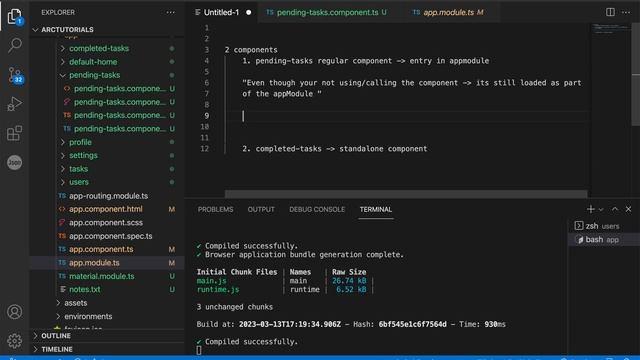Open the Search view in activity bar
This screenshot has width=640, height=360.
15,45
